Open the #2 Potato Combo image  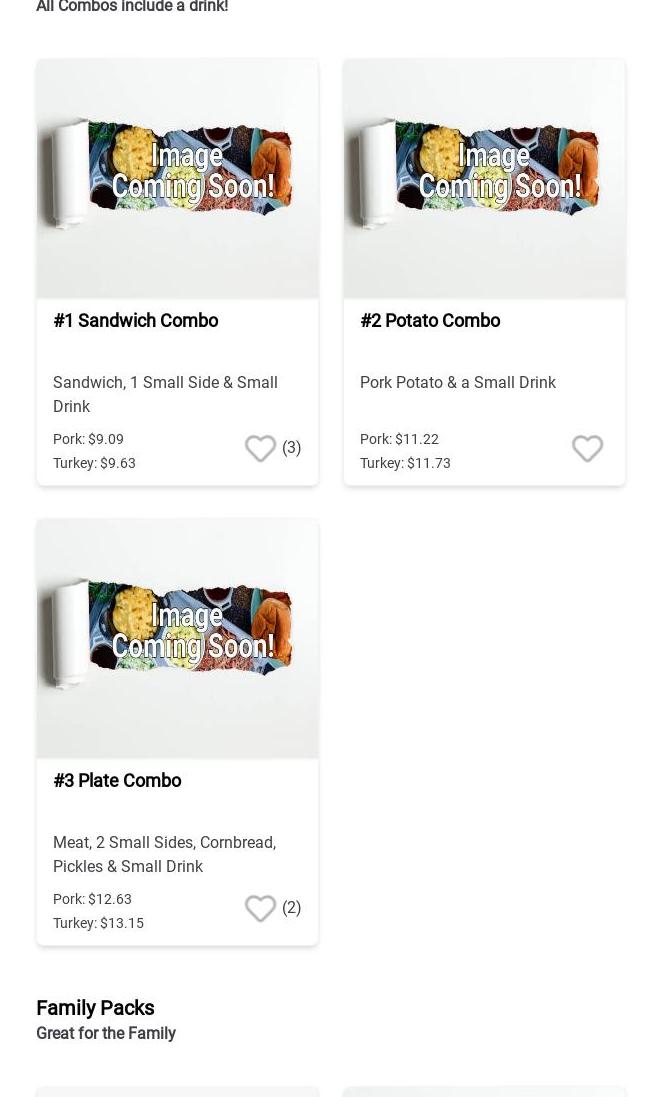pyautogui.click(x=484, y=178)
